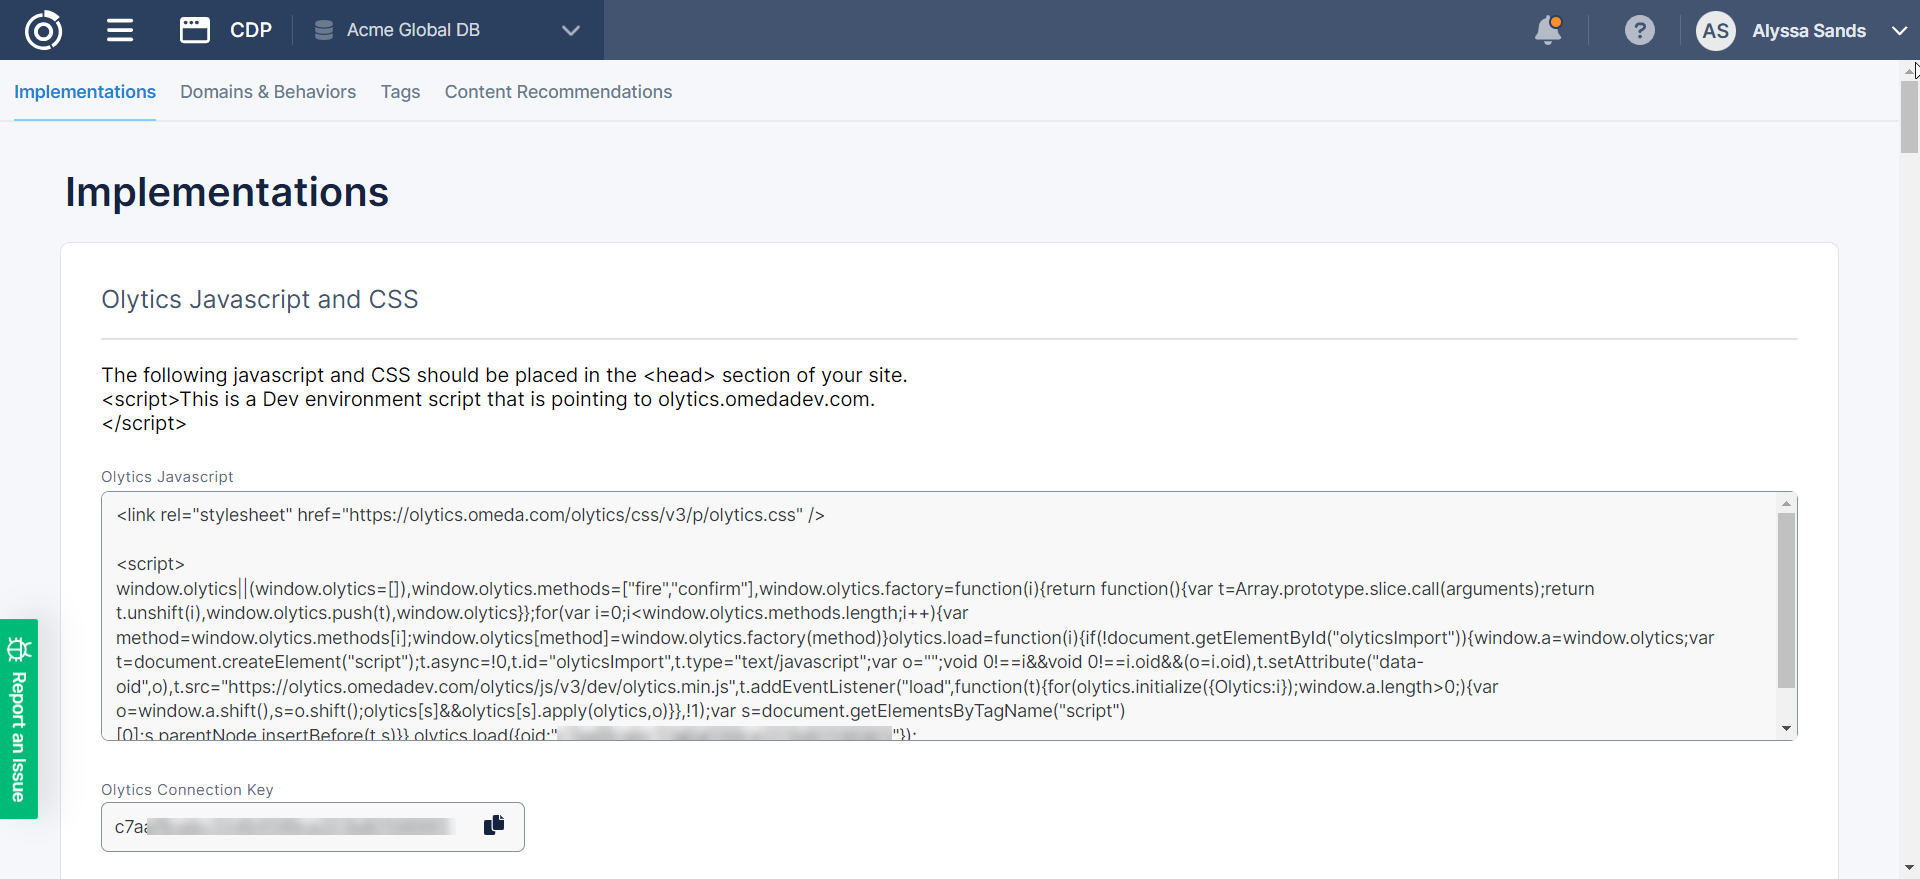
Task: Click the code box scrollbar thumb
Action: tap(1786, 600)
